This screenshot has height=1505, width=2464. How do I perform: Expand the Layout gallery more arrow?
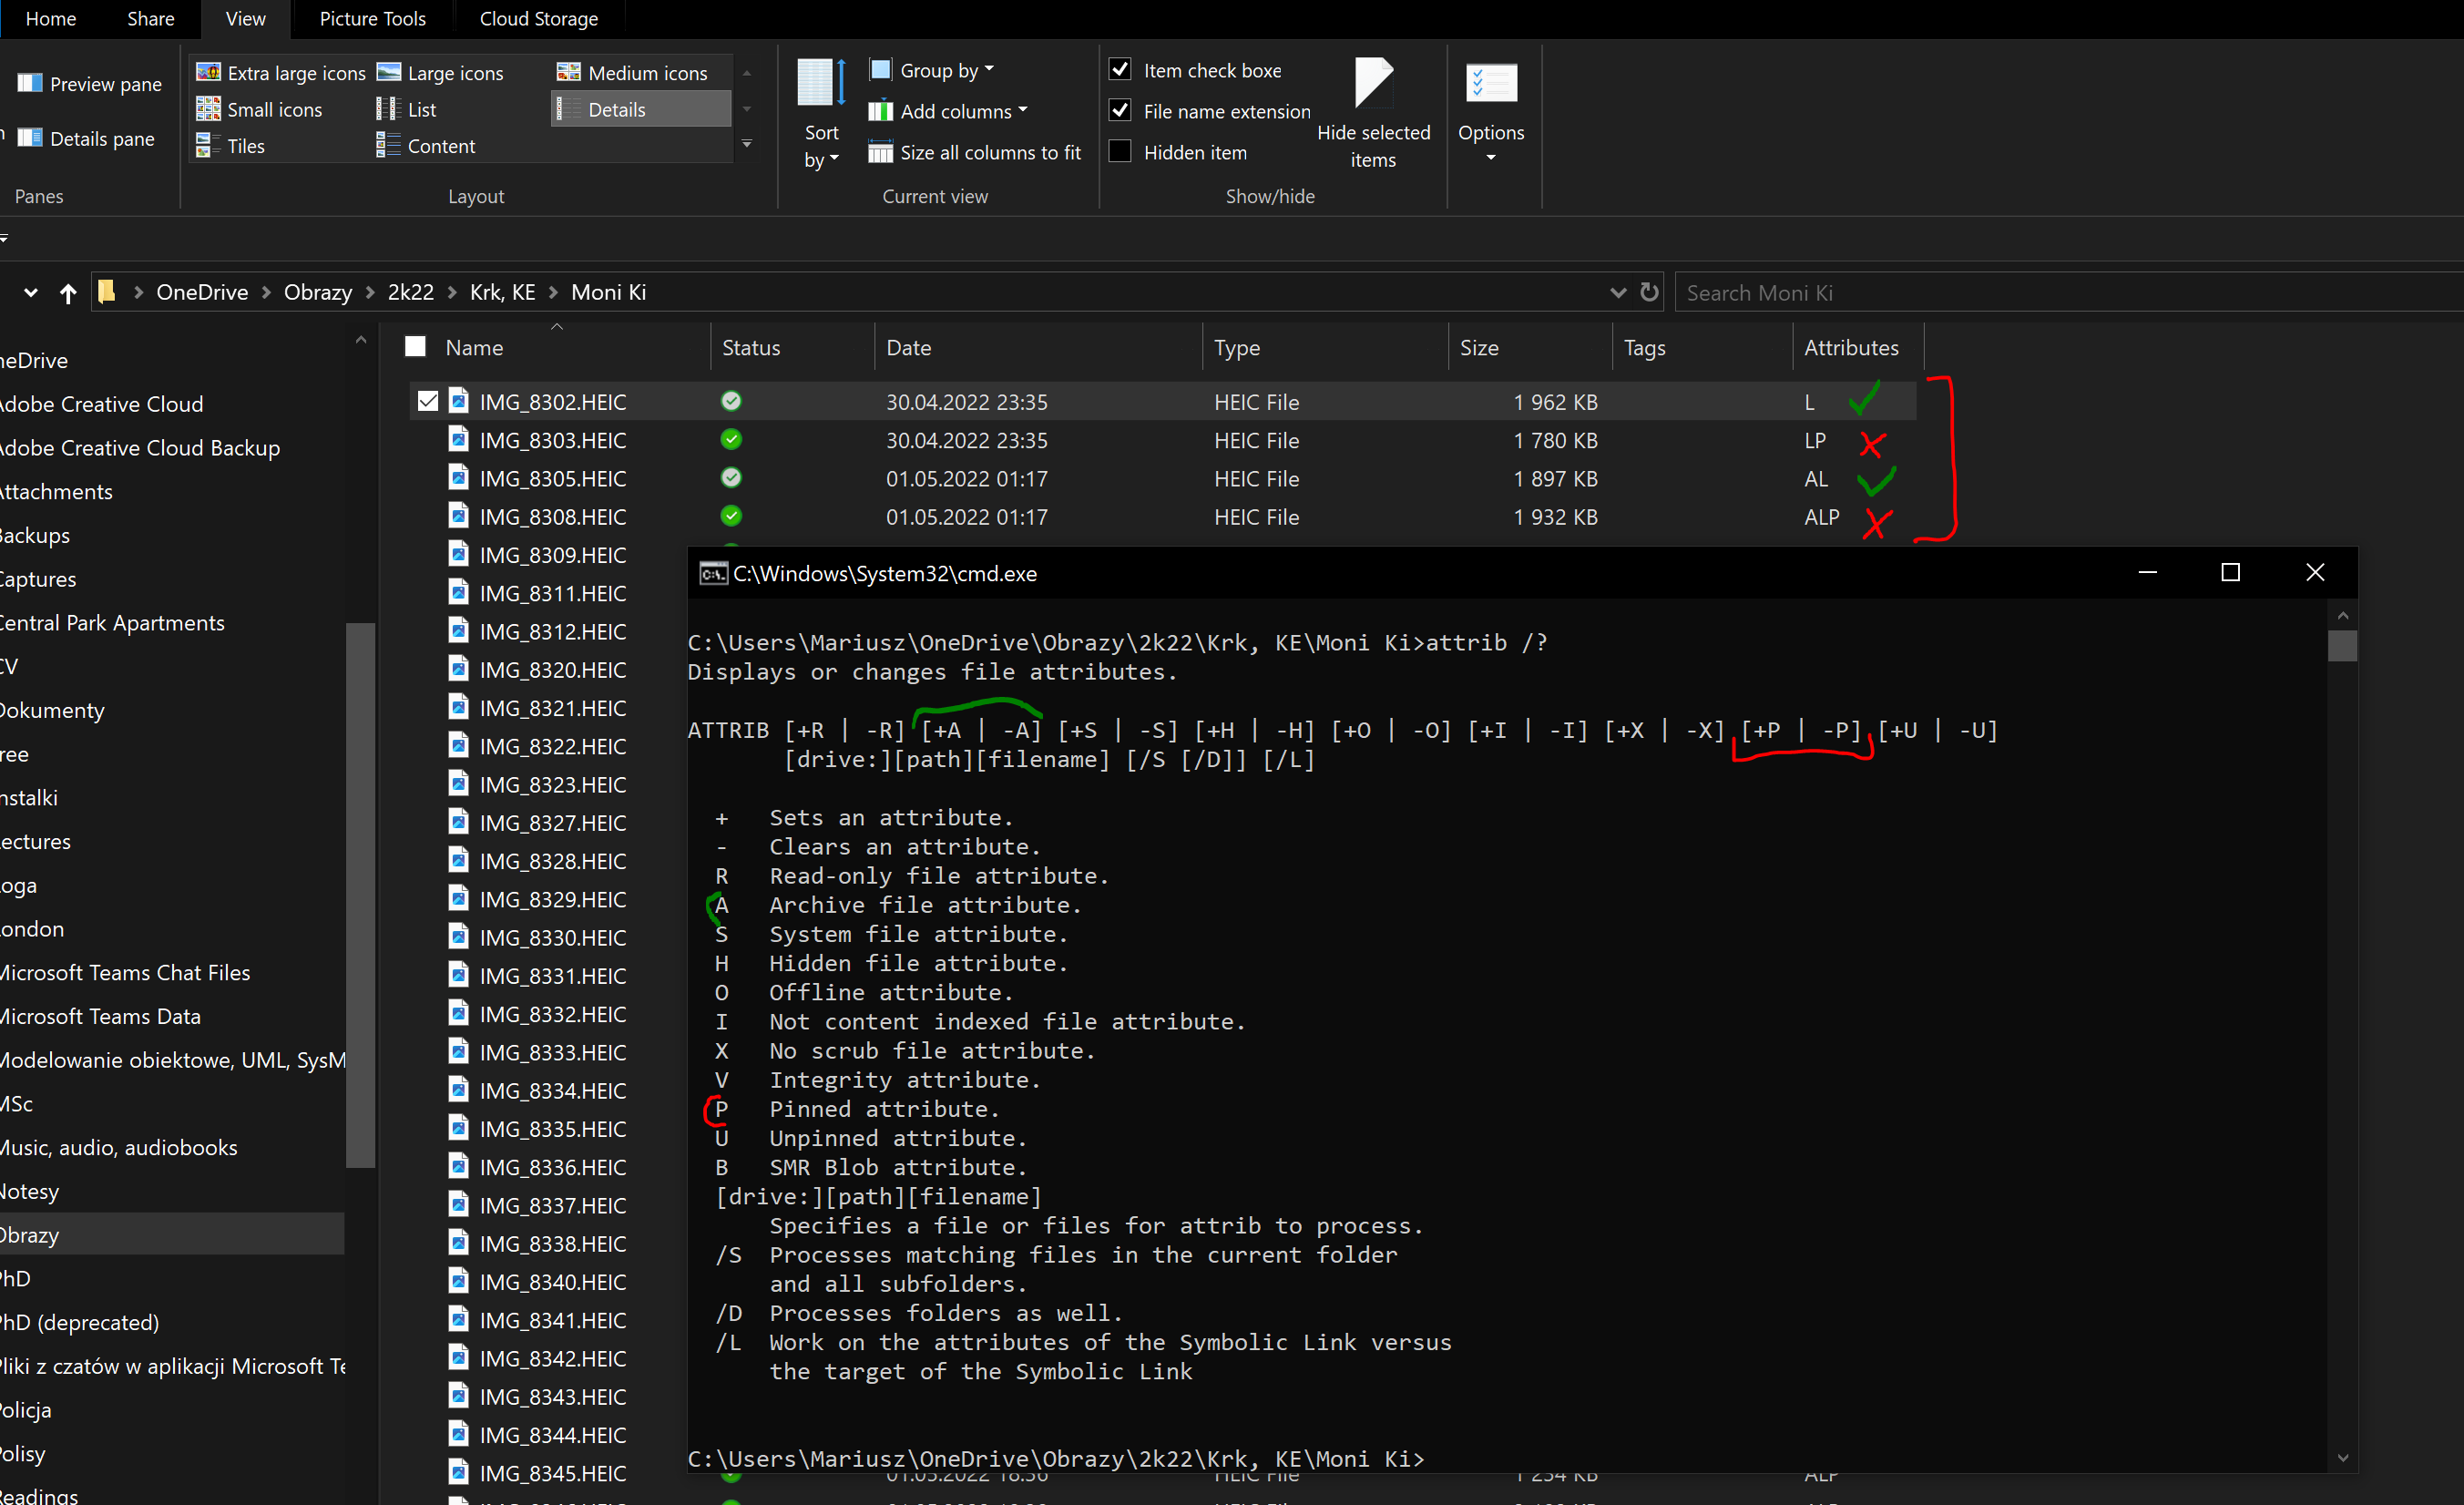pos(746,145)
